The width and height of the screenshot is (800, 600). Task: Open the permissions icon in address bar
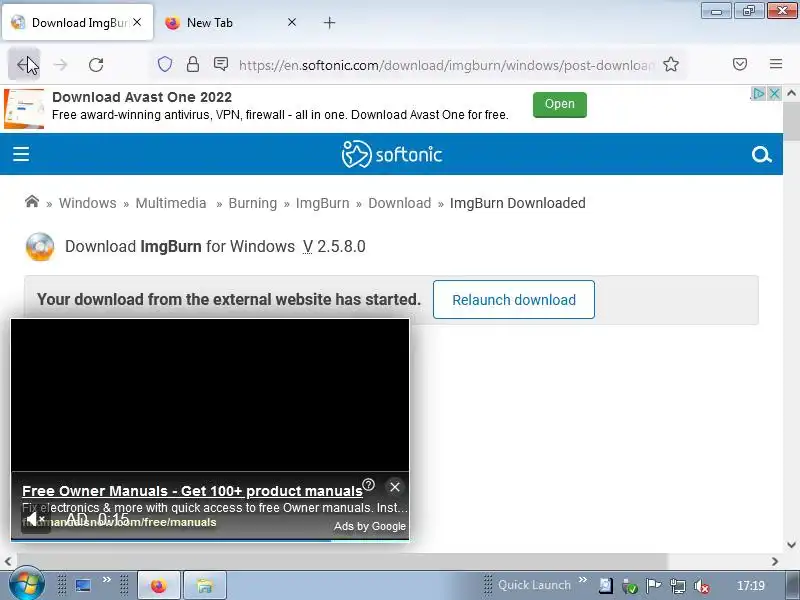[x=221, y=64]
